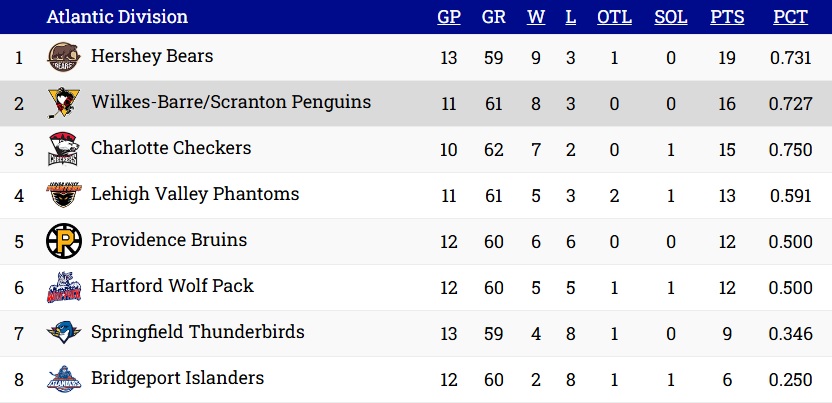This screenshot has width=832, height=403.
Task: Click the Springfield Thunderbirds logo
Action: (x=64, y=332)
